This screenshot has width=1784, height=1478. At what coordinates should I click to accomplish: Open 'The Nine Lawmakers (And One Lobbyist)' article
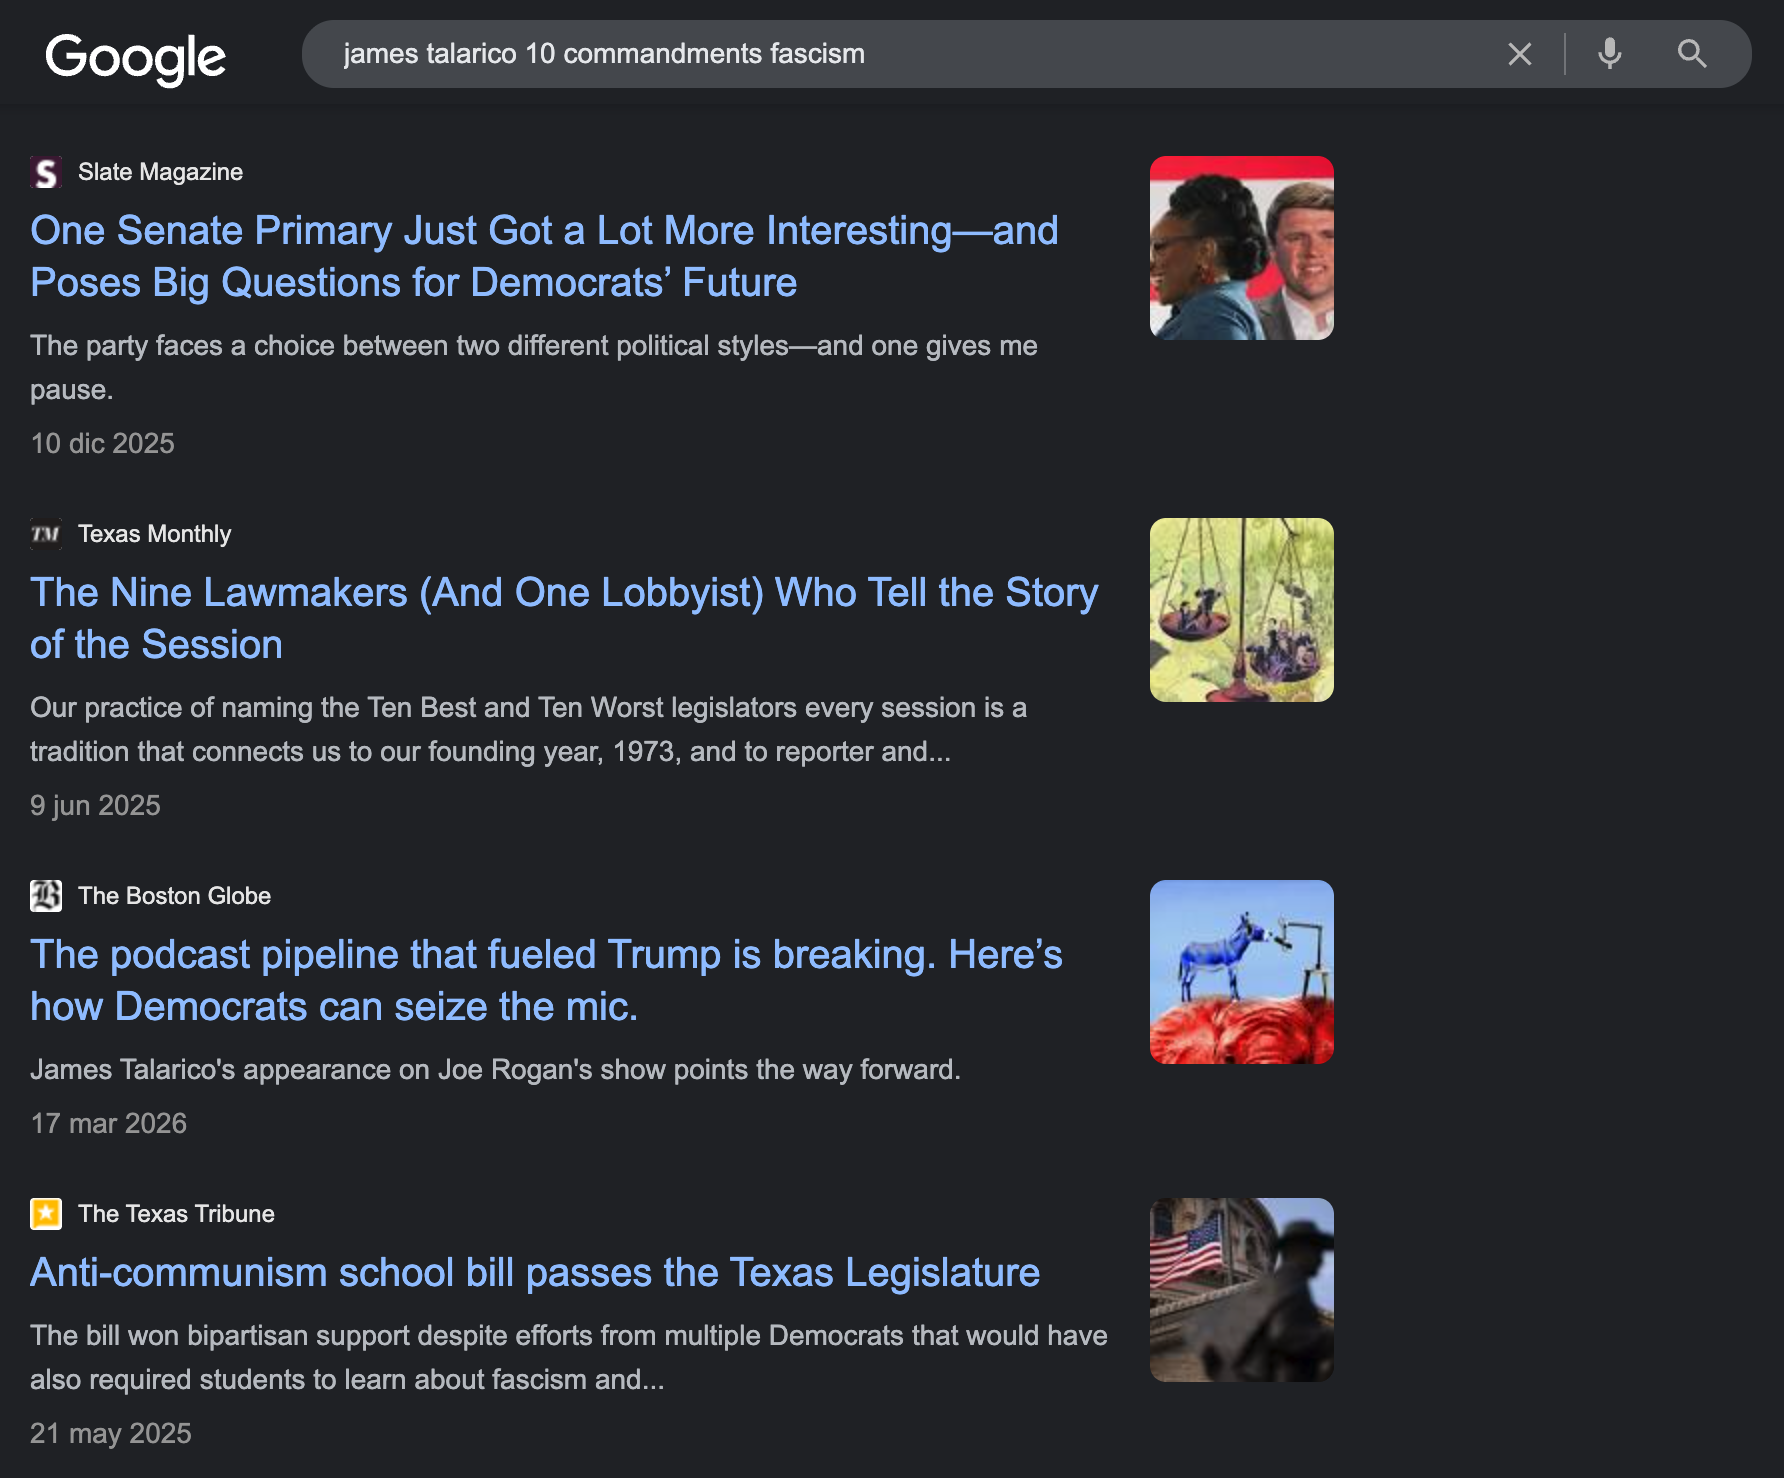tap(564, 618)
